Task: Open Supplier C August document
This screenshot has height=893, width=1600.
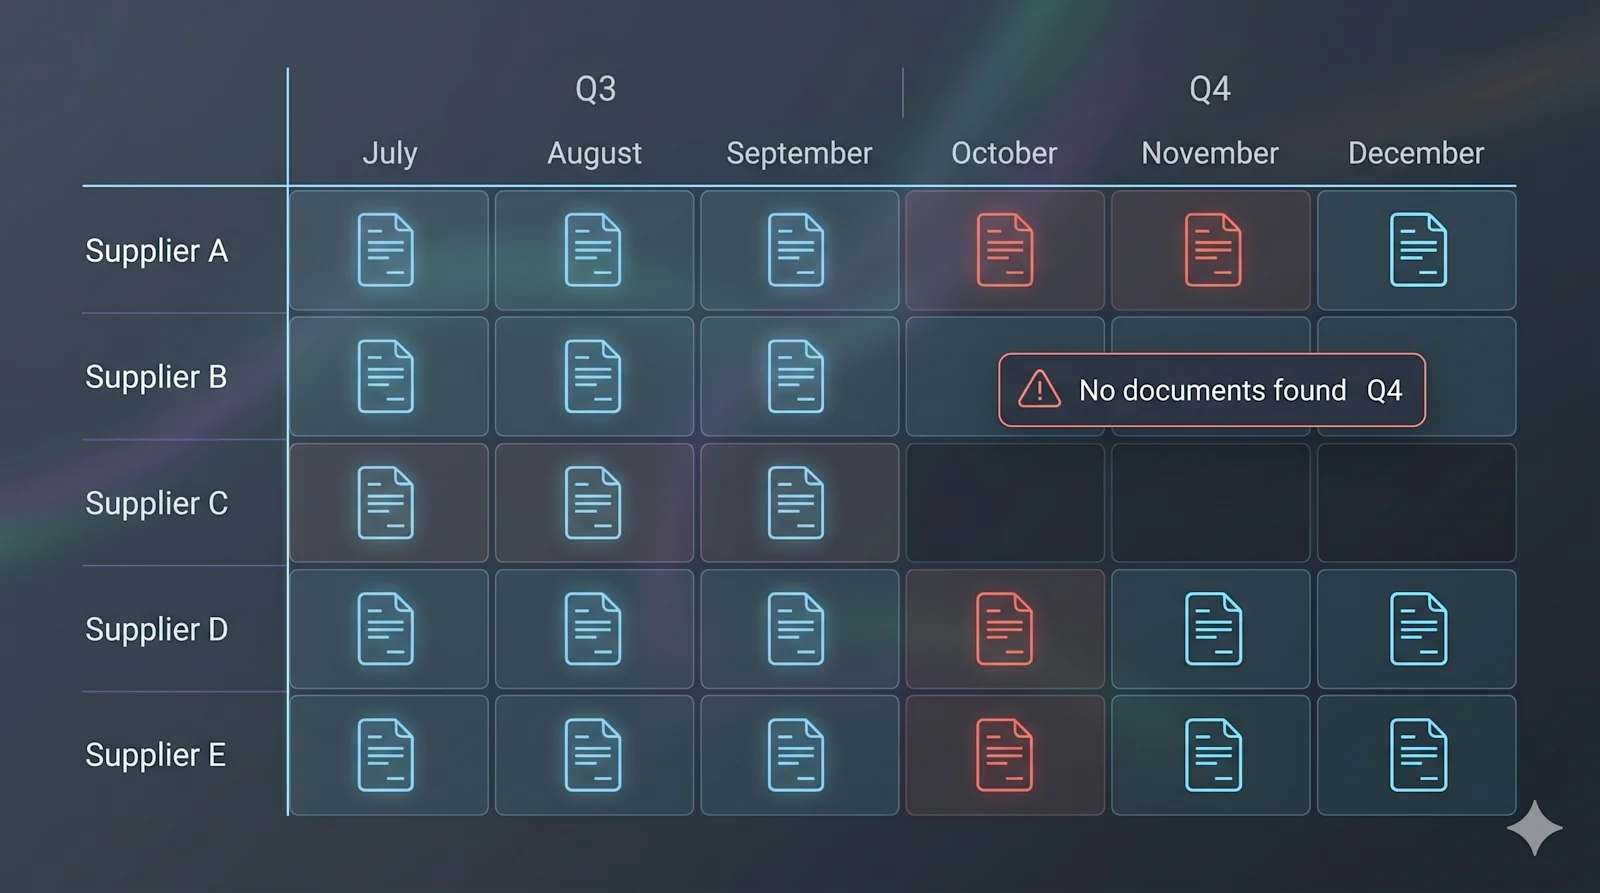Action: (592, 503)
